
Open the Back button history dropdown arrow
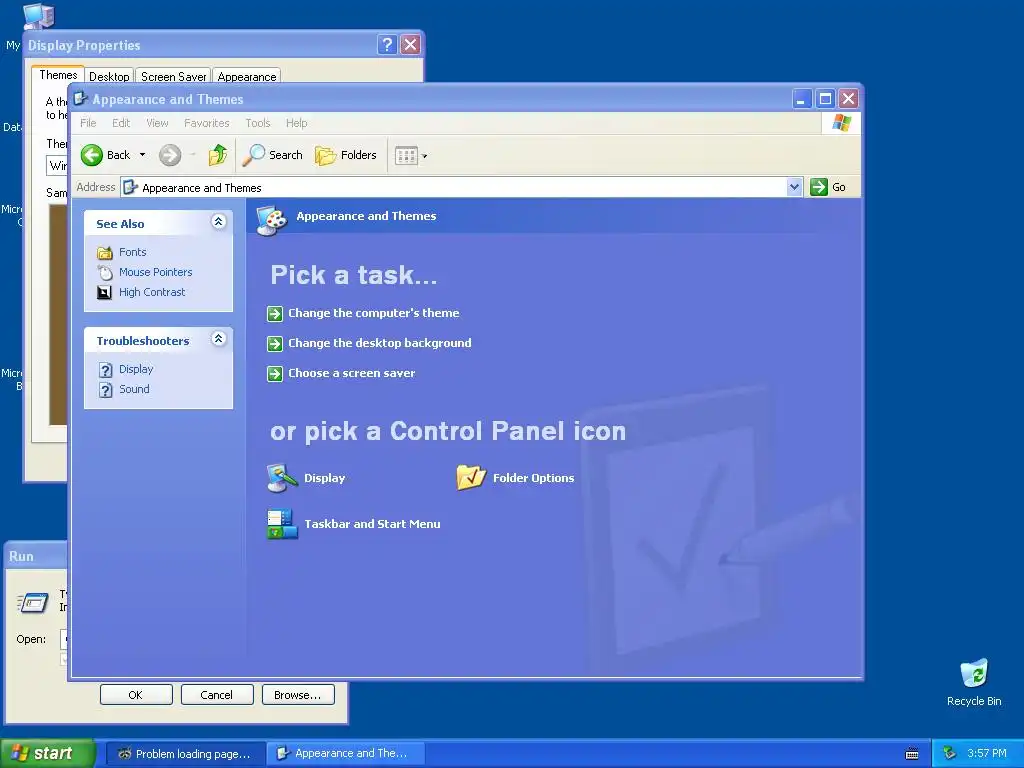click(142, 155)
